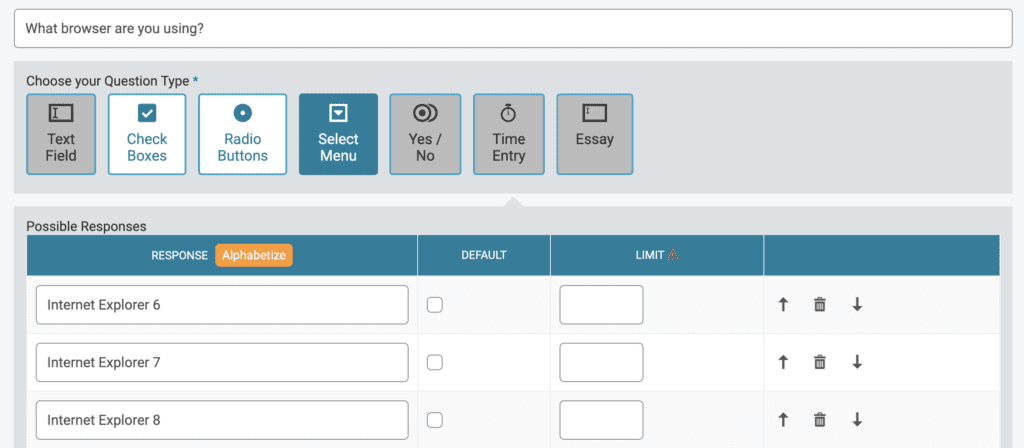Select Yes / No question type
This screenshot has height=448, width=1024.
[425, 135]
